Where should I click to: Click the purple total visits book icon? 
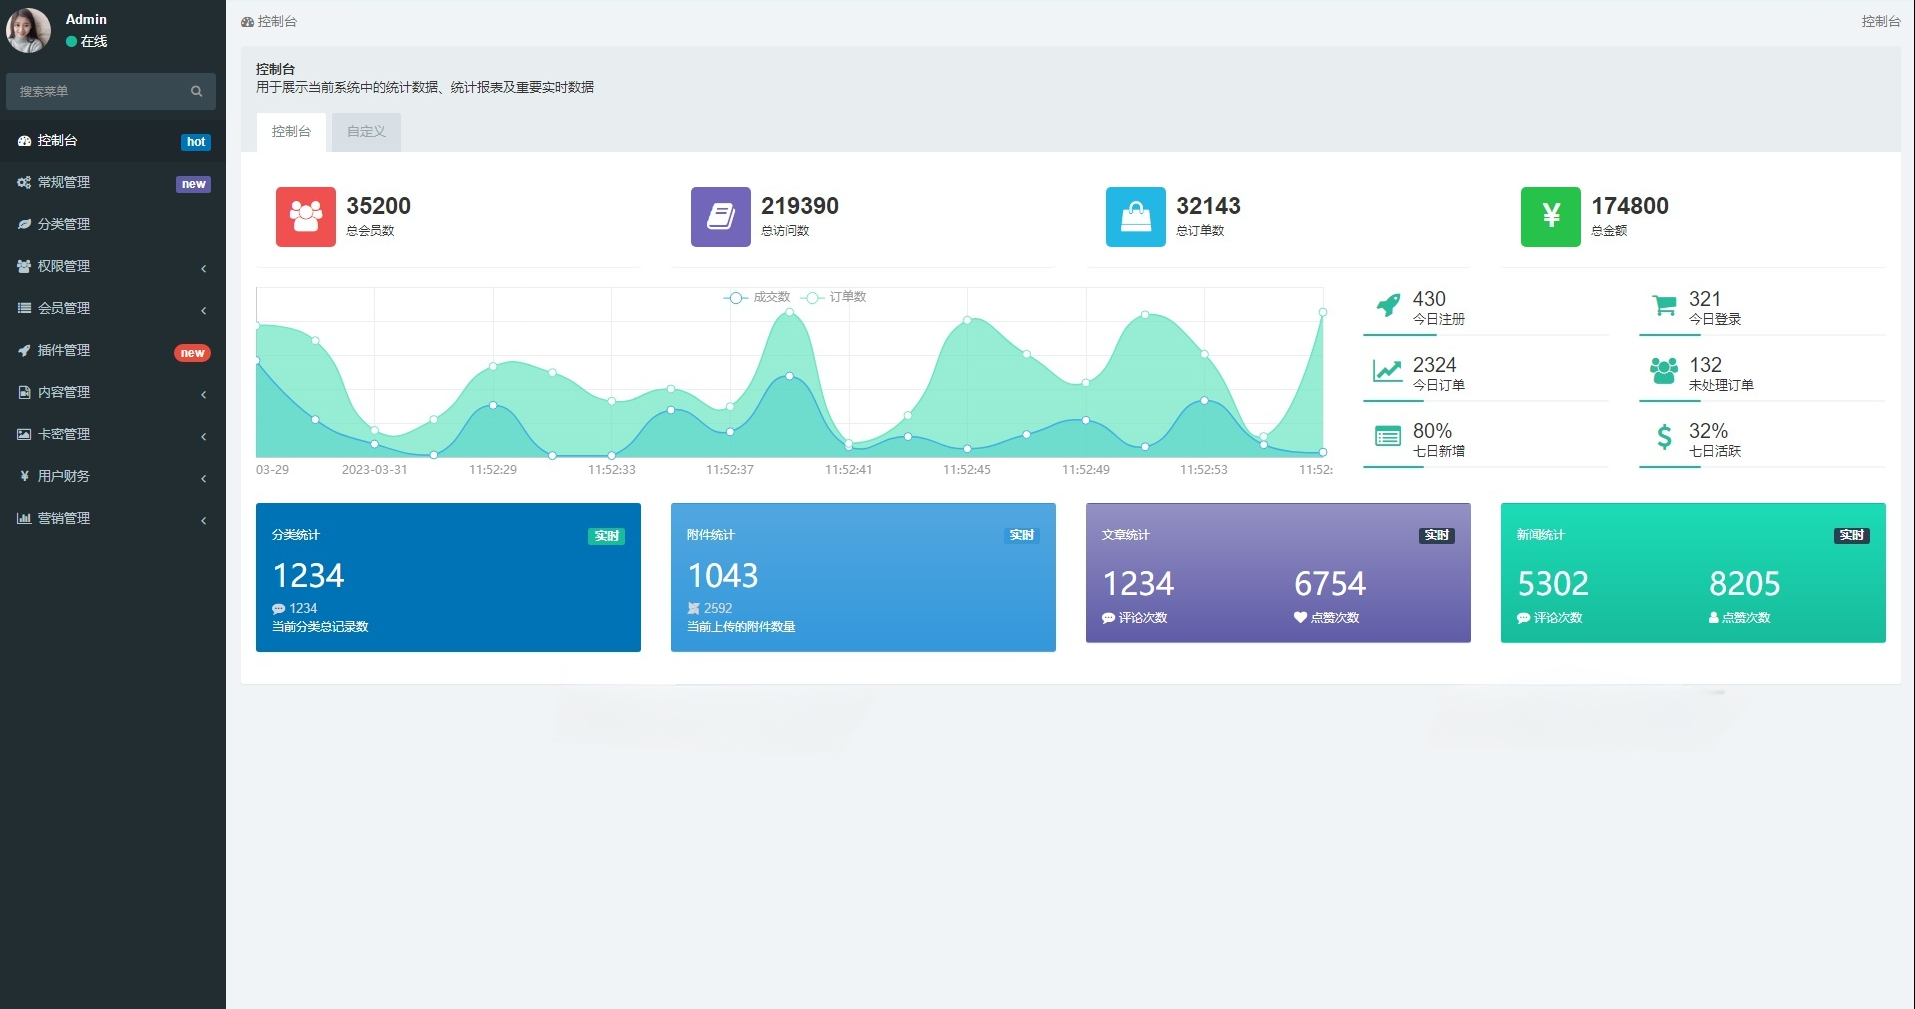coord(720,216)
